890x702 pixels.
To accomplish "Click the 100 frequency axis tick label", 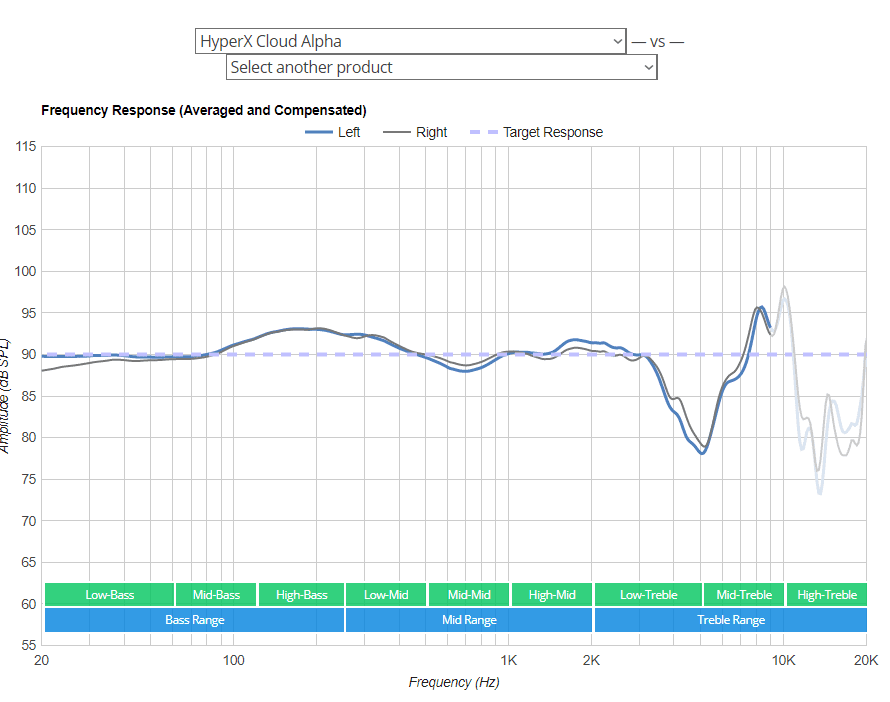I will (x=233, y=661).
